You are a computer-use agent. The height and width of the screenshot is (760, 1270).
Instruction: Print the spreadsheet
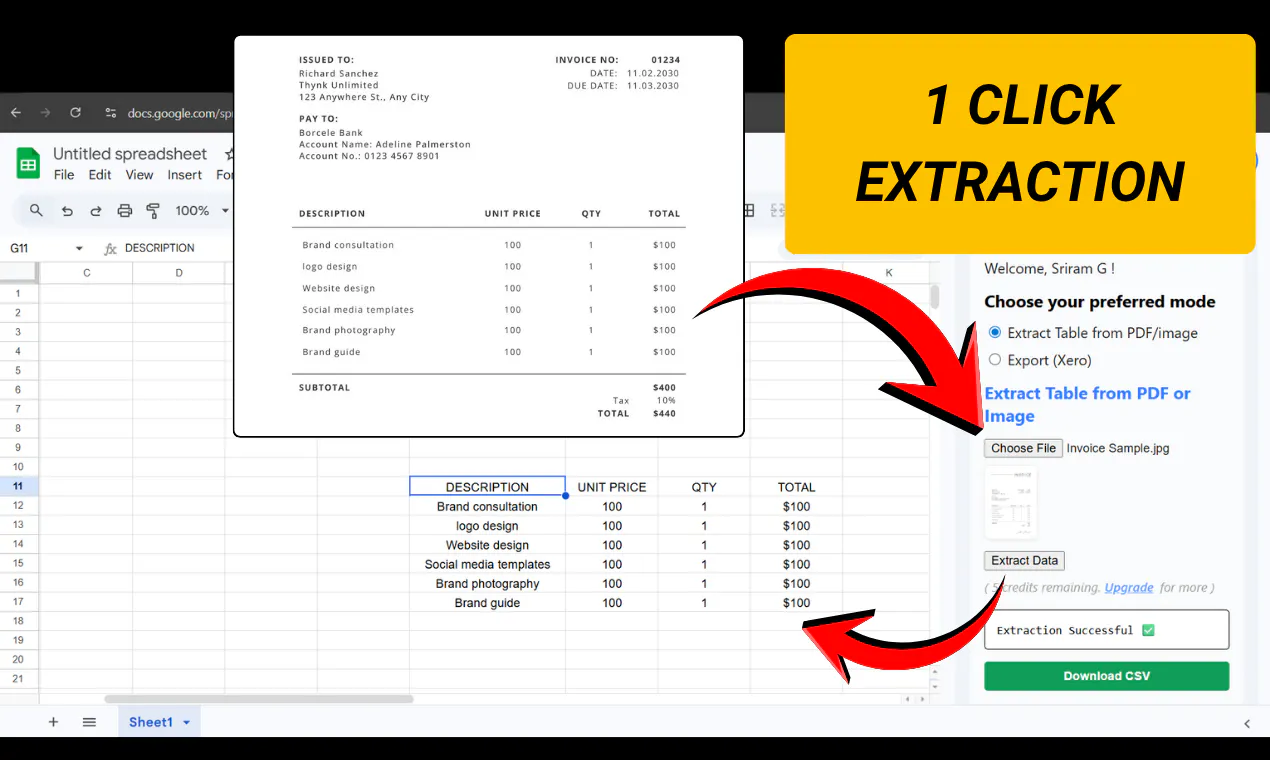(125, 211)
